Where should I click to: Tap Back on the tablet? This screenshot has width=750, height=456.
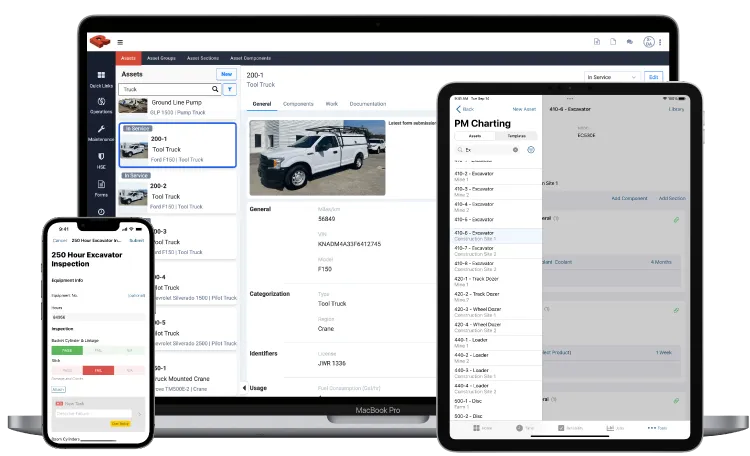(x=464, y=109)
